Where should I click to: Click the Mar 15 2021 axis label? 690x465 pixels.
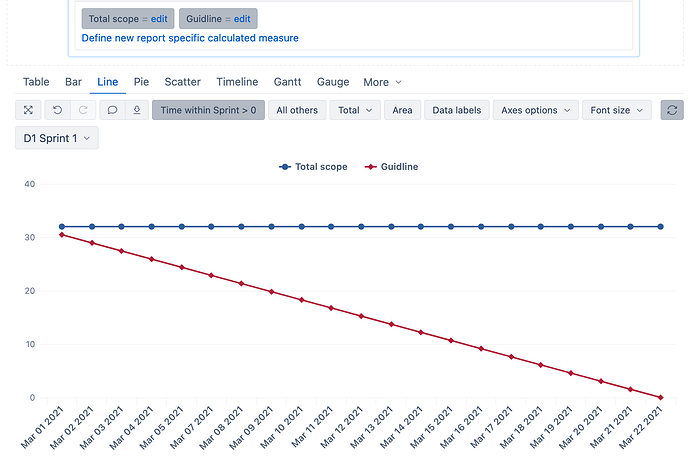[432, 427]
